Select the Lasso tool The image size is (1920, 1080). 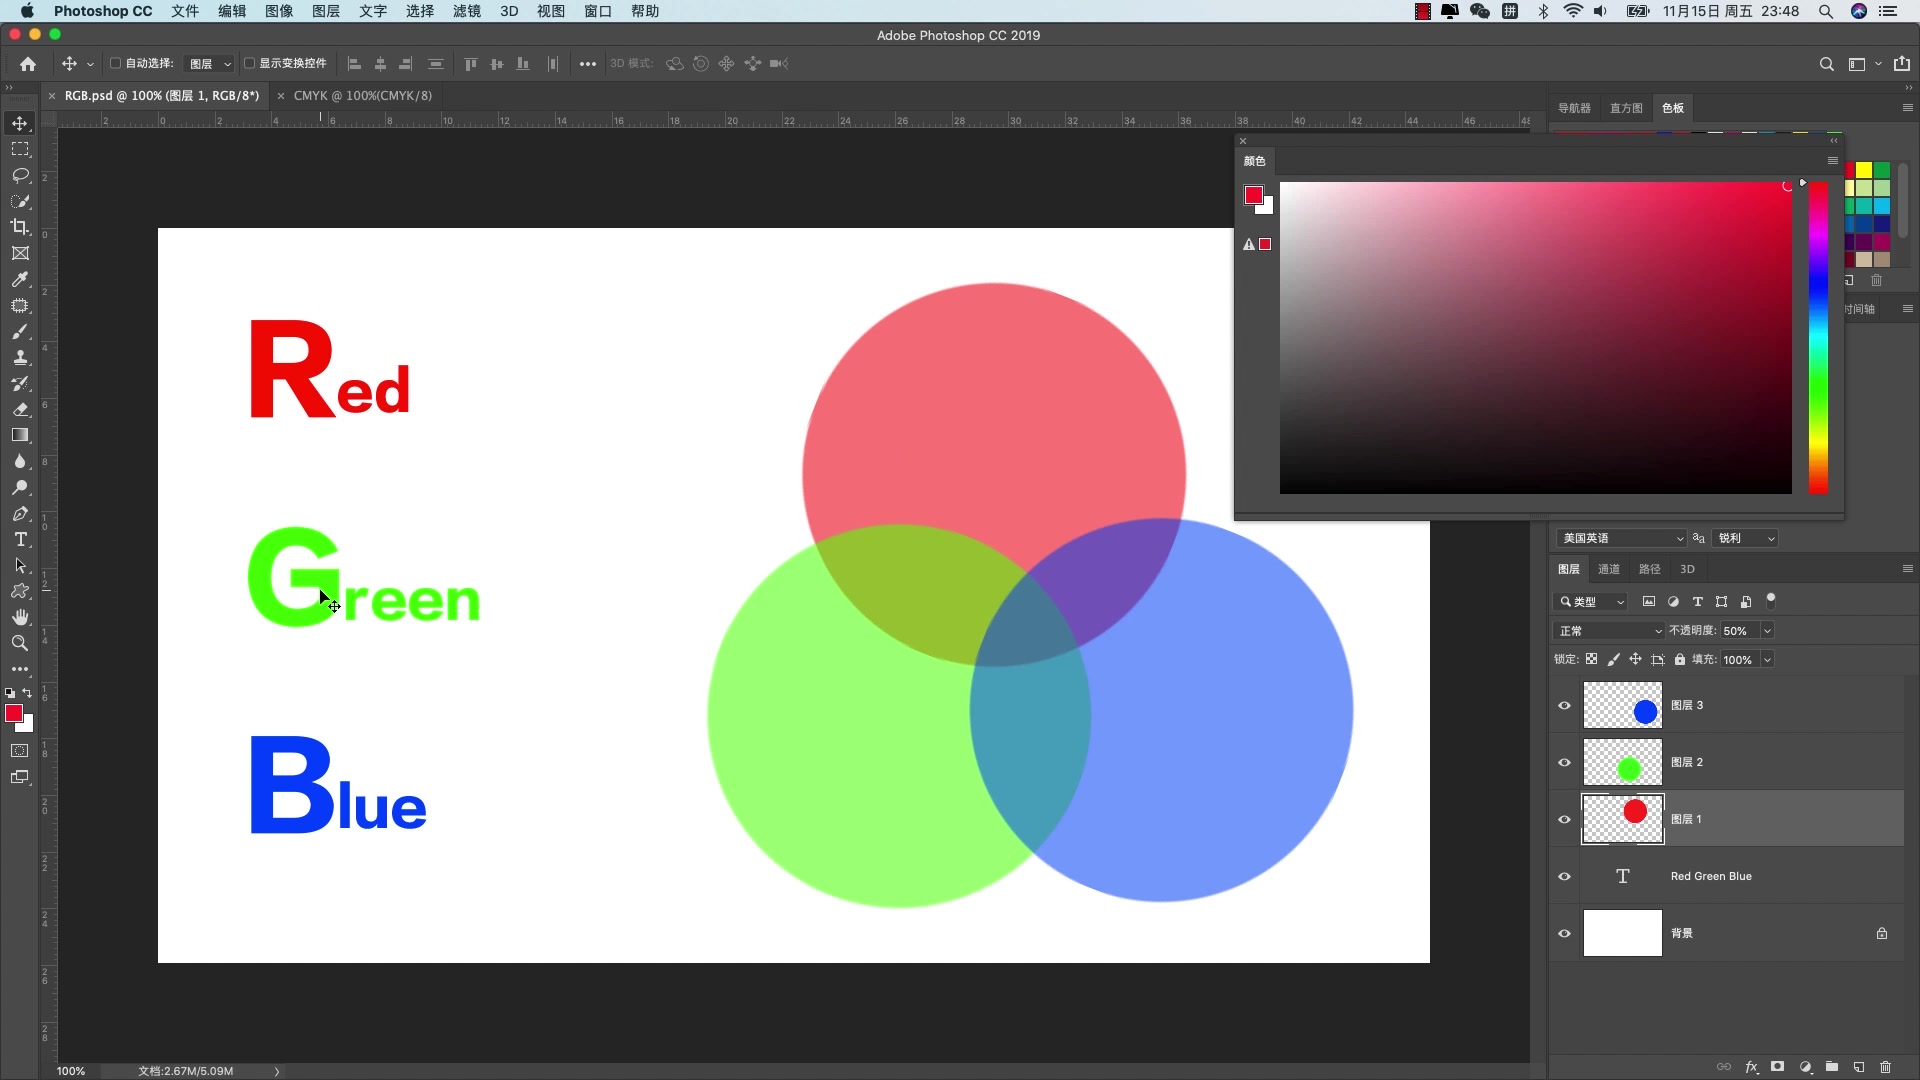pyautogui.click(x=20, y=175)
